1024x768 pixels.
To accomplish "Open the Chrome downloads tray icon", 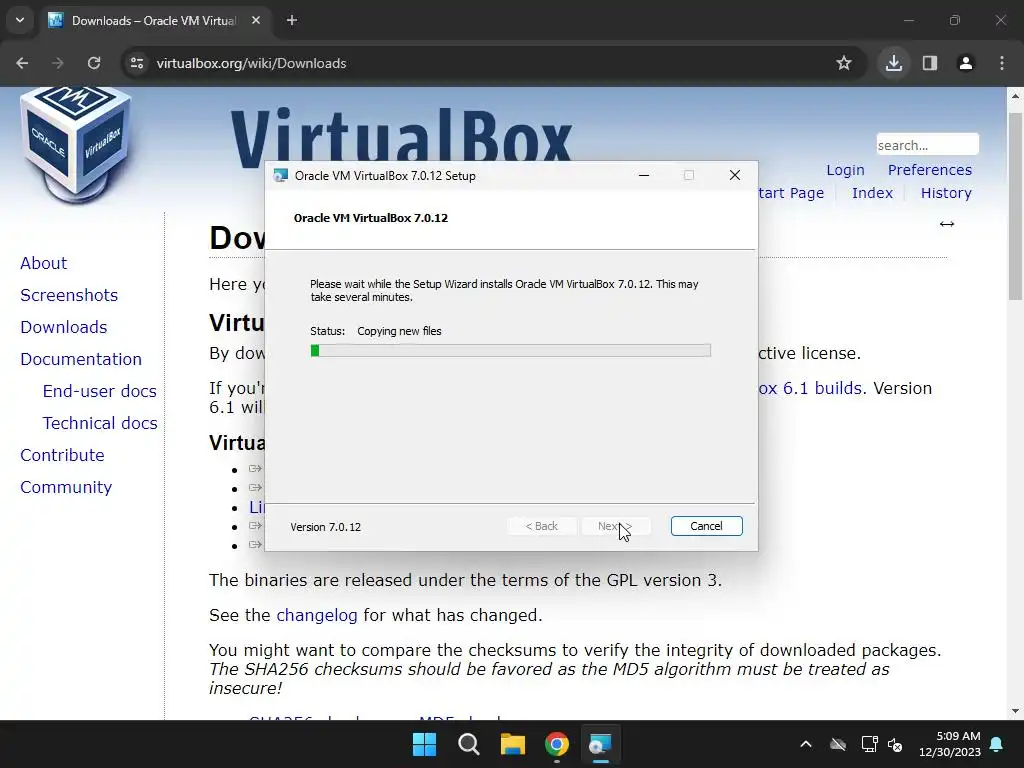I will coord(893,63).
